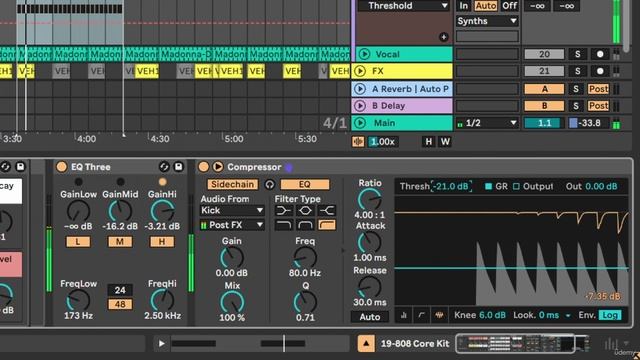640x360 pixels.
Task: Toggle the sidechain EQ button
Action: pyautogui.click(x=304, y=184)
